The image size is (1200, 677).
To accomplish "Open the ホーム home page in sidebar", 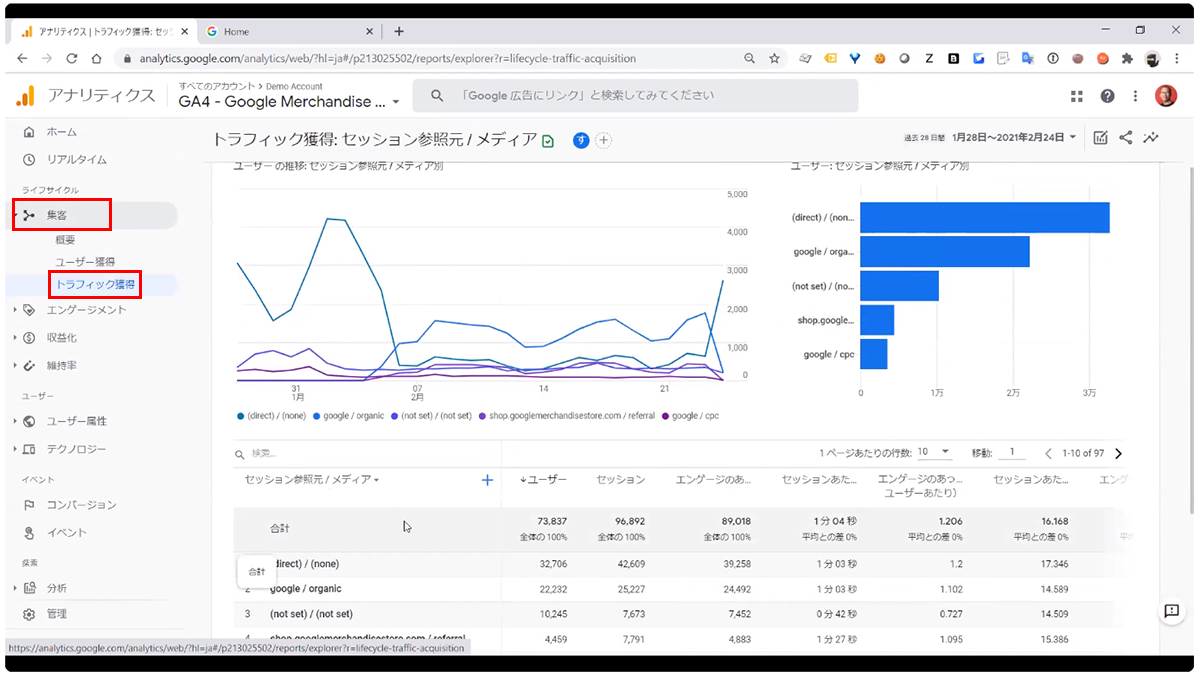I will click(62, 132).
